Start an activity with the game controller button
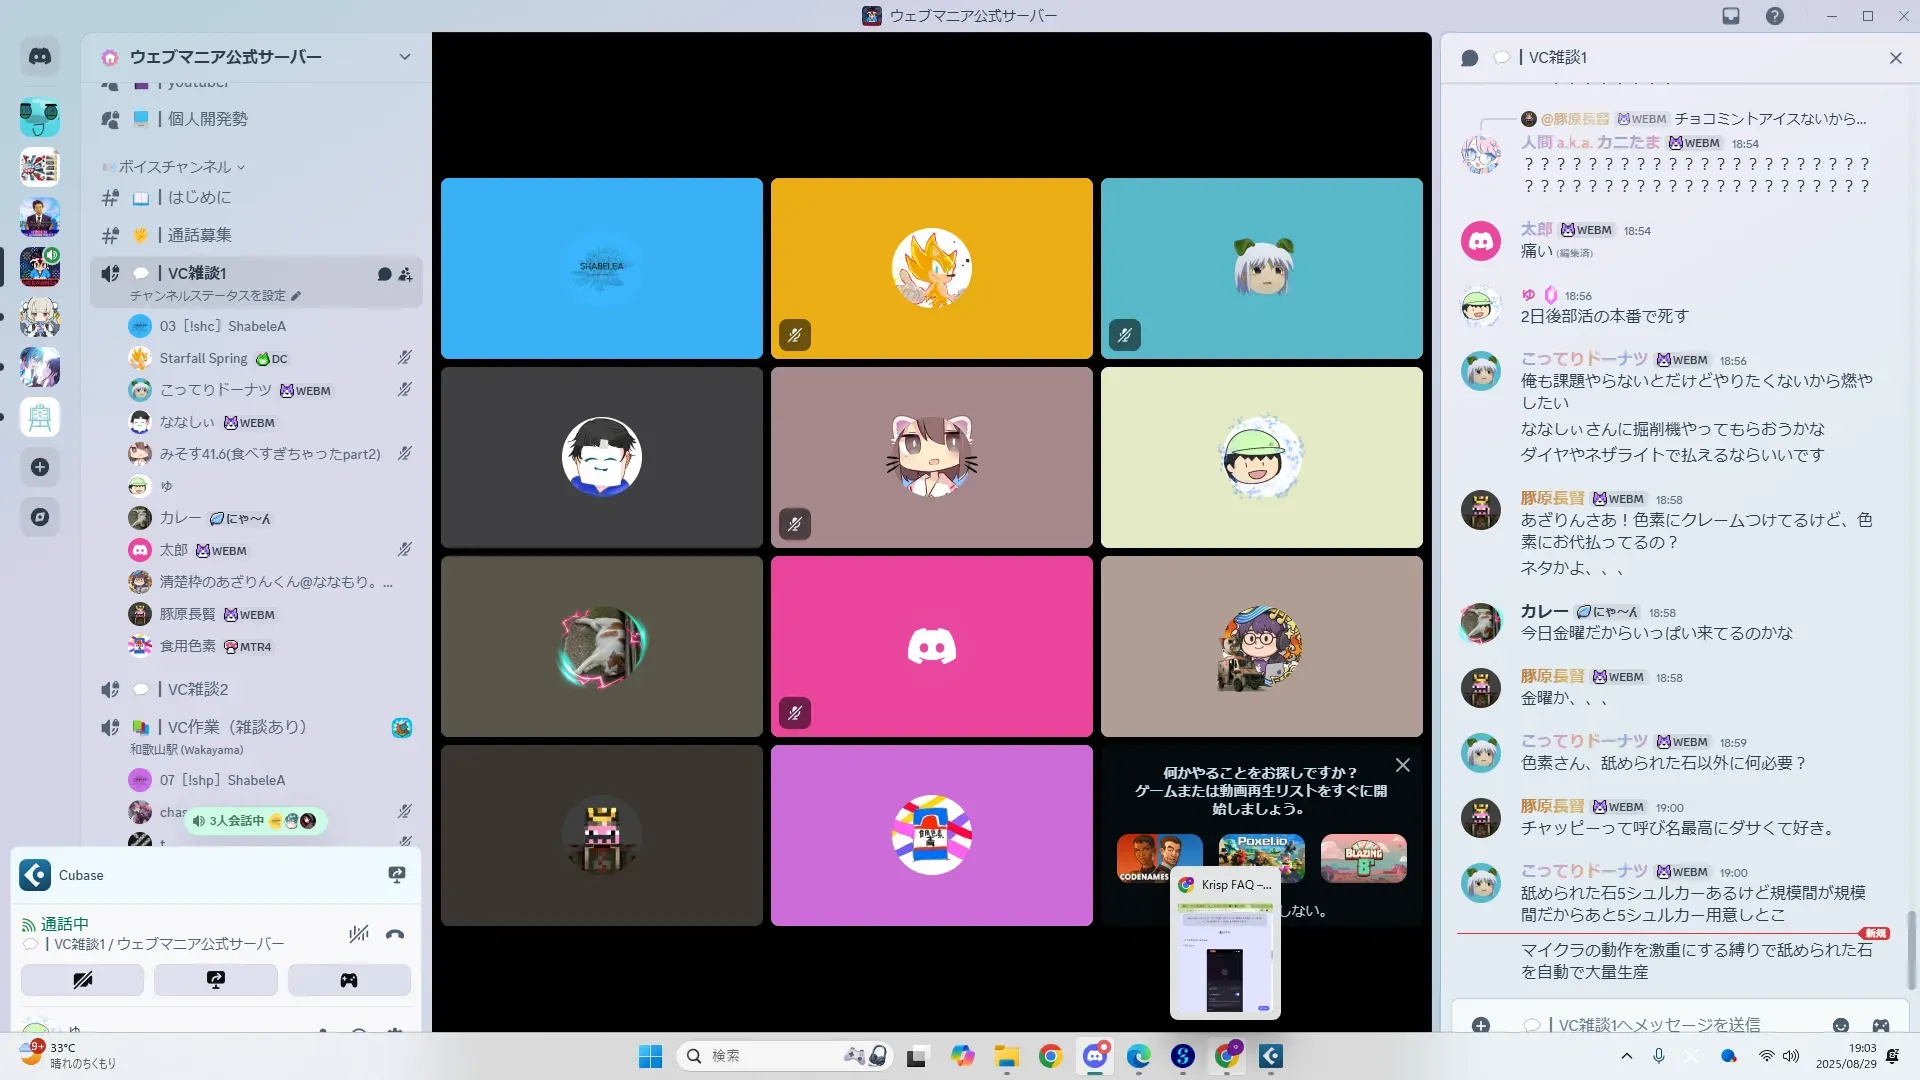Screen dimensions: 1920x1080 click(349, 980)
